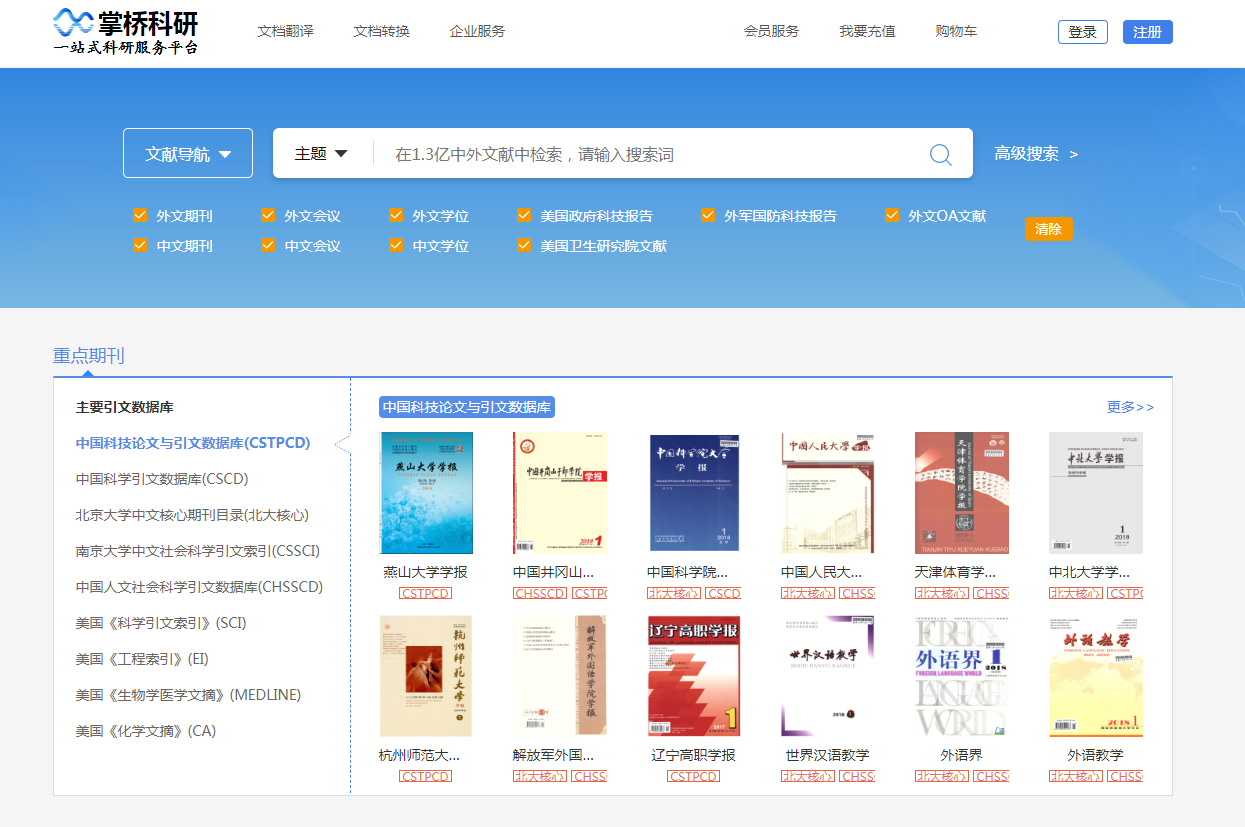Open the 文献导航 dropdown
The image size is (1245, 827).
[x=188, y=153]
